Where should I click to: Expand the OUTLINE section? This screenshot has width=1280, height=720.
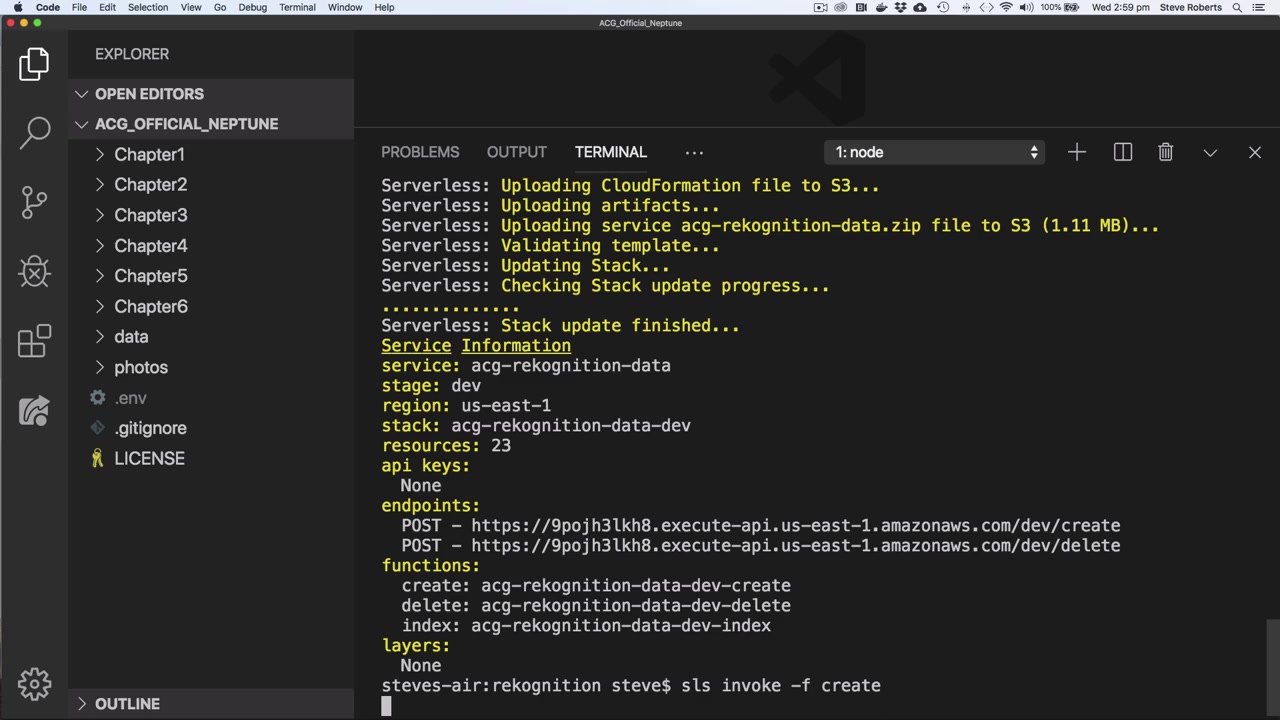point(127,704)
